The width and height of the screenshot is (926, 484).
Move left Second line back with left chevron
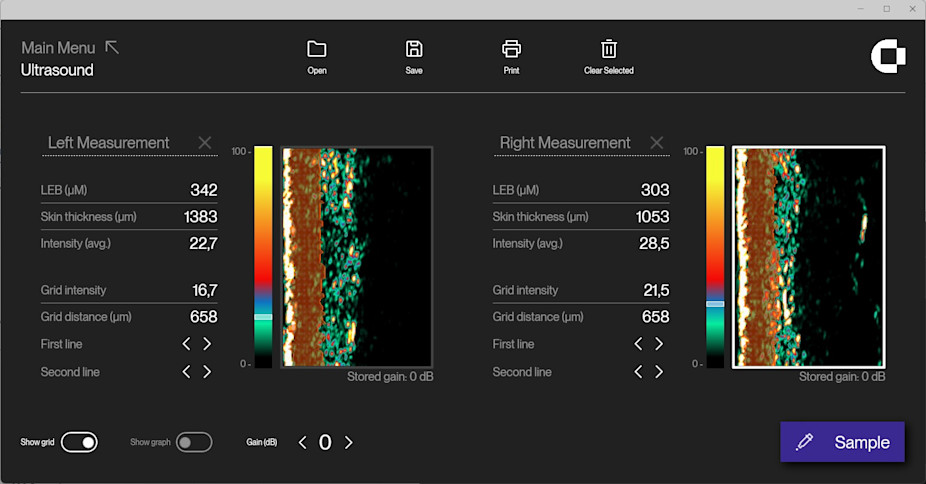tap(186, 372)
